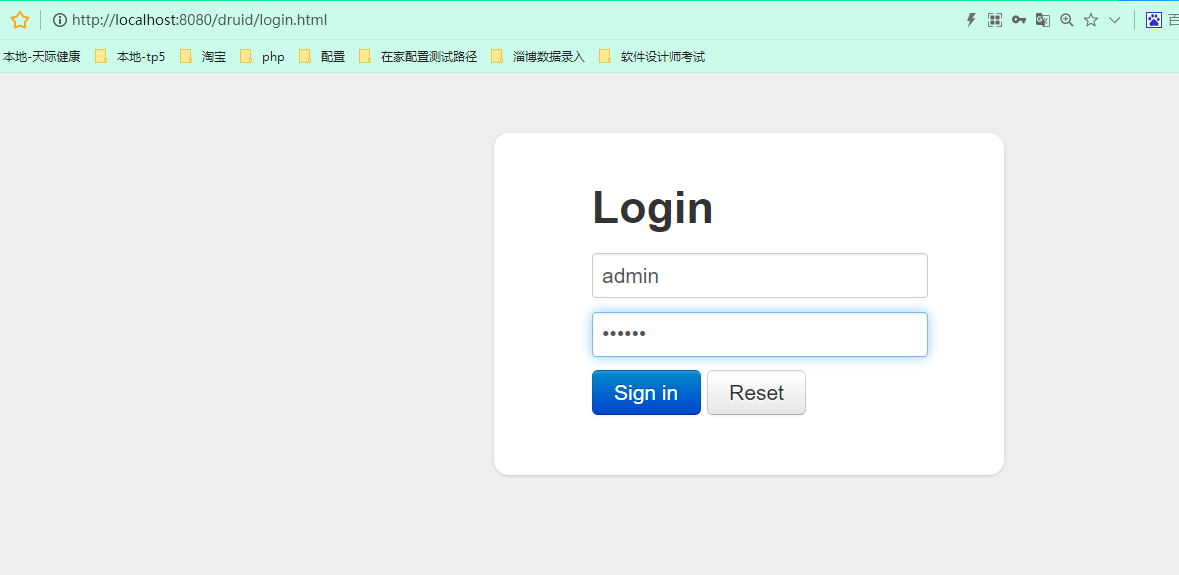
Task: Click the Login heading text
Action: tap(653, 208)
